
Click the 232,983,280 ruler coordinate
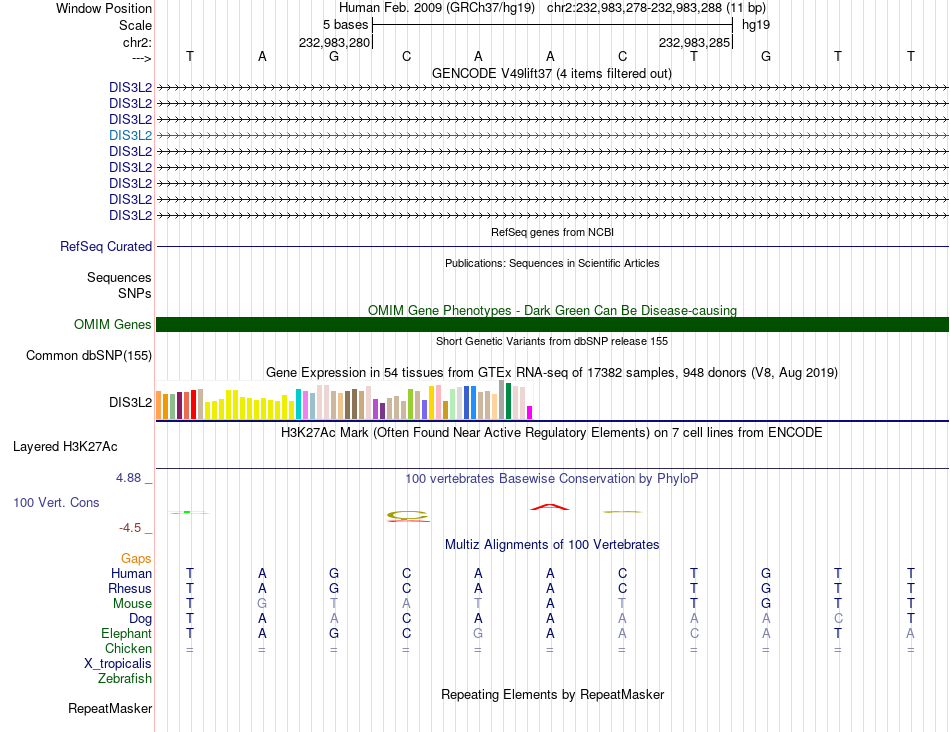tap(334, 42)
